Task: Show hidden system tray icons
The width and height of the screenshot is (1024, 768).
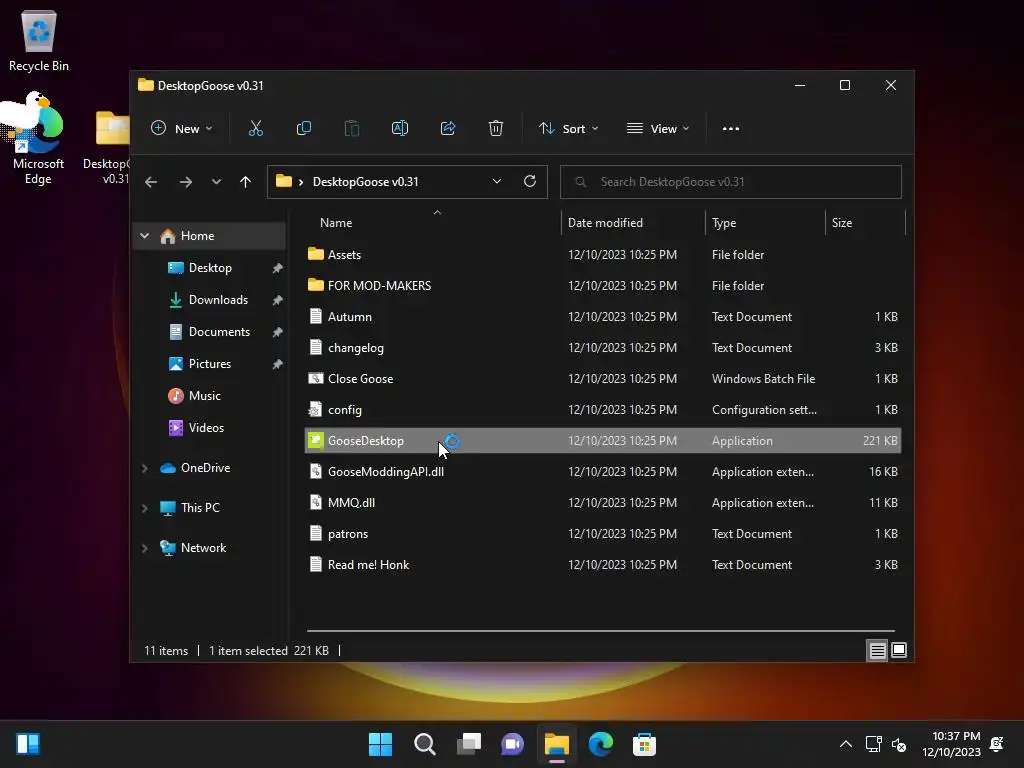Action: (x=846, y=744)
